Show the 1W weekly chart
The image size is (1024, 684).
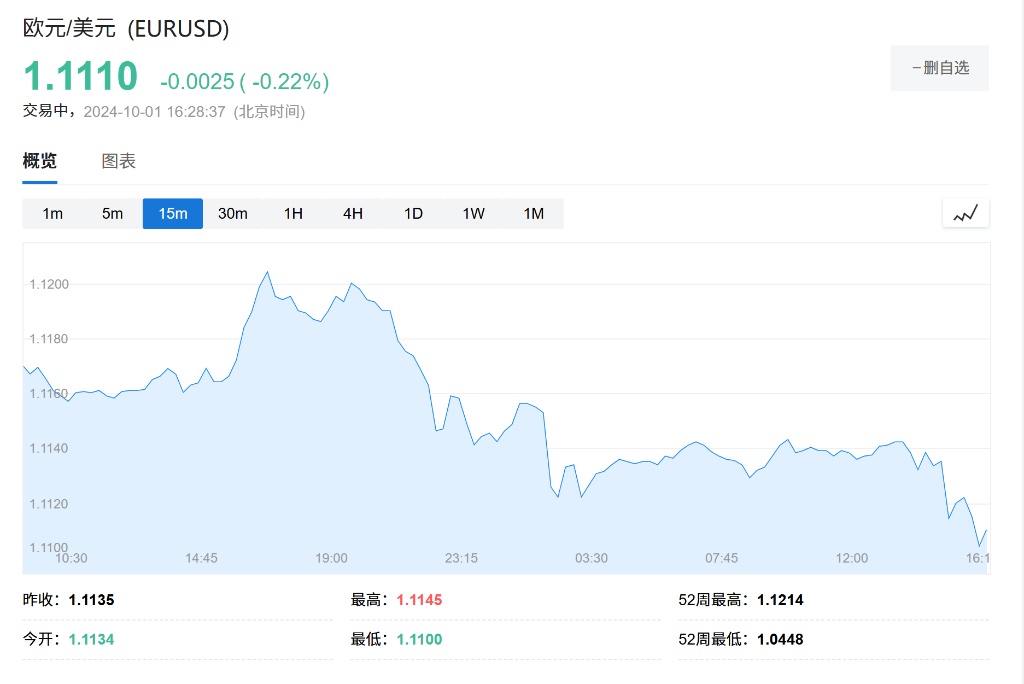click(473, 214)
